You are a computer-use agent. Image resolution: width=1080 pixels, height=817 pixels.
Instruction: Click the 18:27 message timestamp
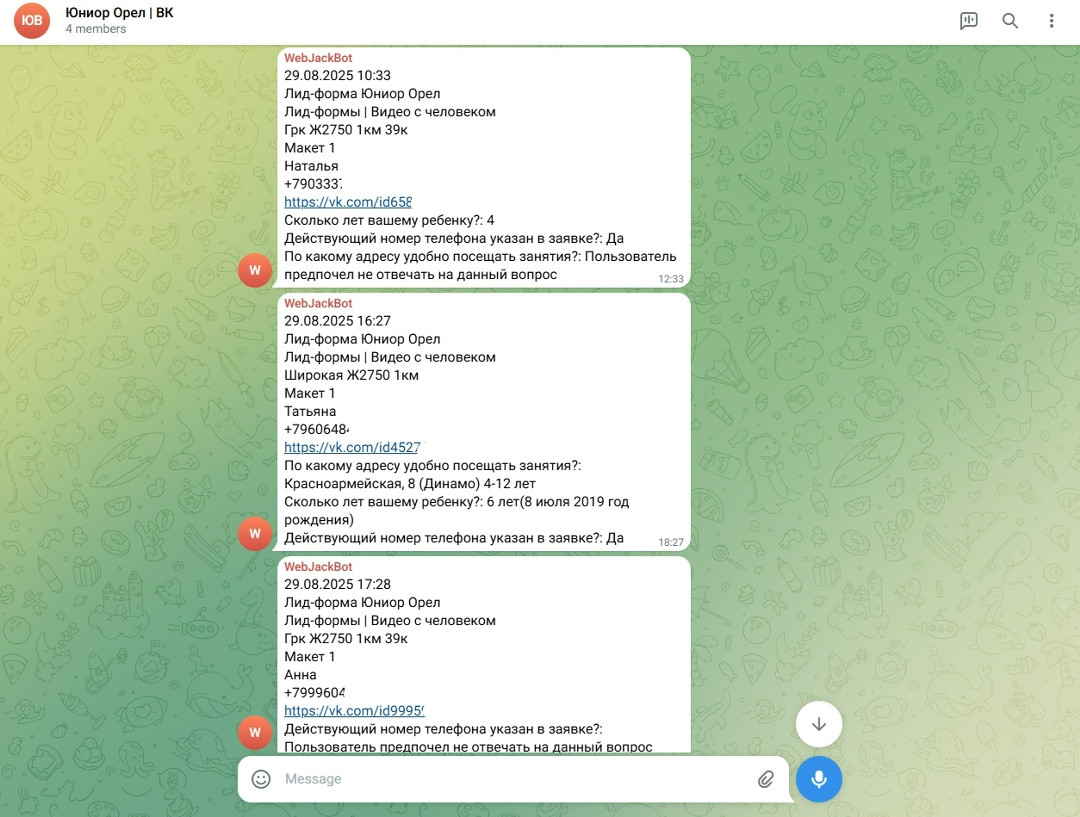[x=671, y=542]
